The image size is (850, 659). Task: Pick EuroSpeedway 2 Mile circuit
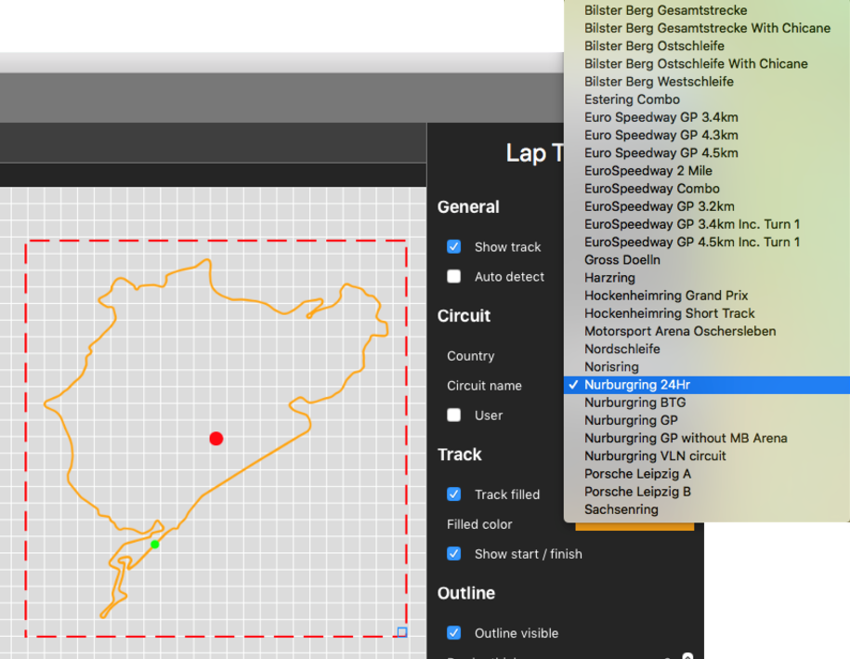click(x=707, y=171)
